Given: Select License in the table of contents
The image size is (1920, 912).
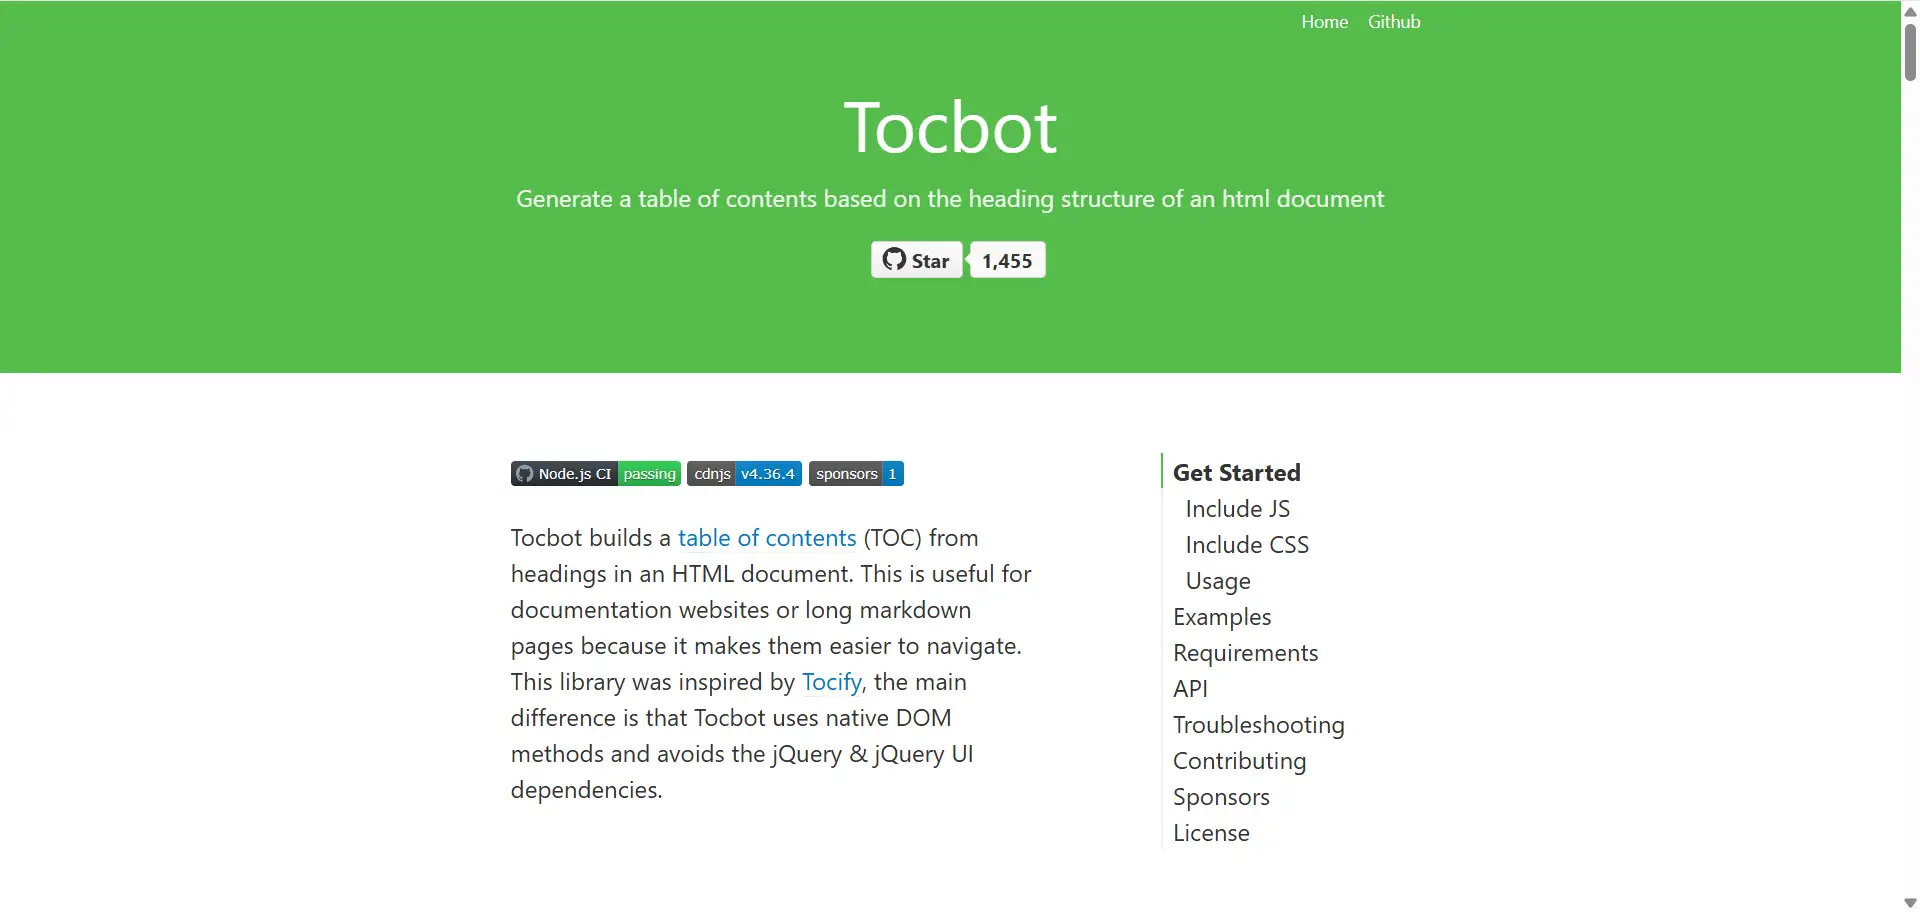Looking at the screenshot, I should point(1211,833).
